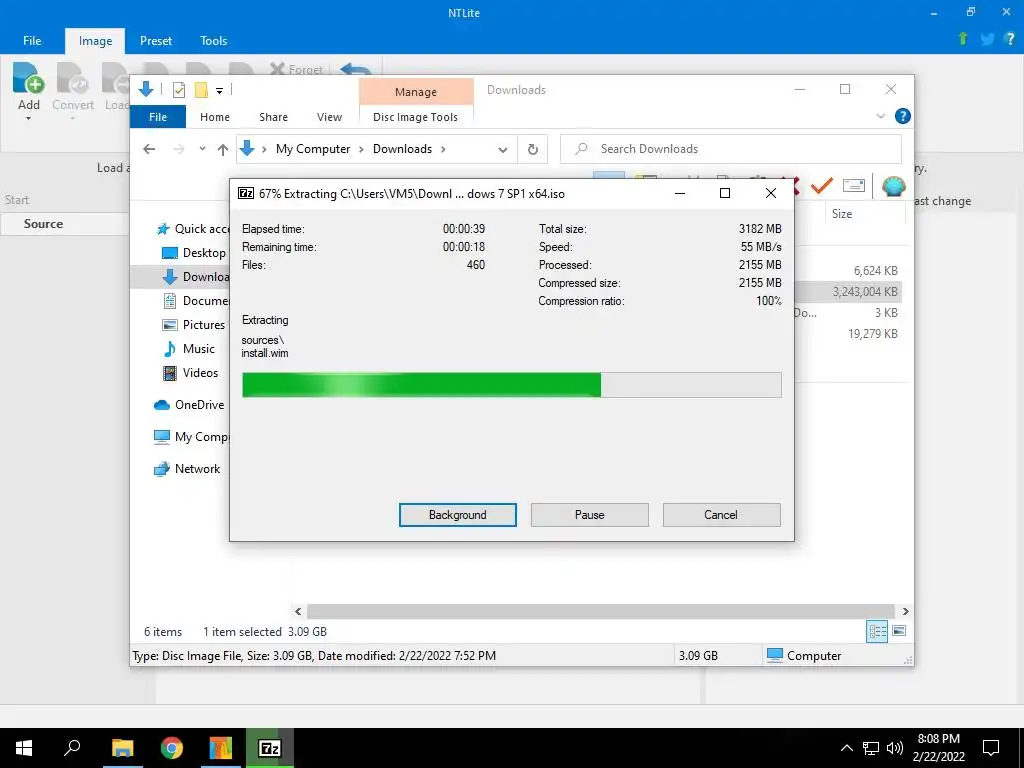Image resolution: width=1024 pixels, height=768 pixels.
Task: Open the NTLite File menu
Action: click(x=32, y=40)
